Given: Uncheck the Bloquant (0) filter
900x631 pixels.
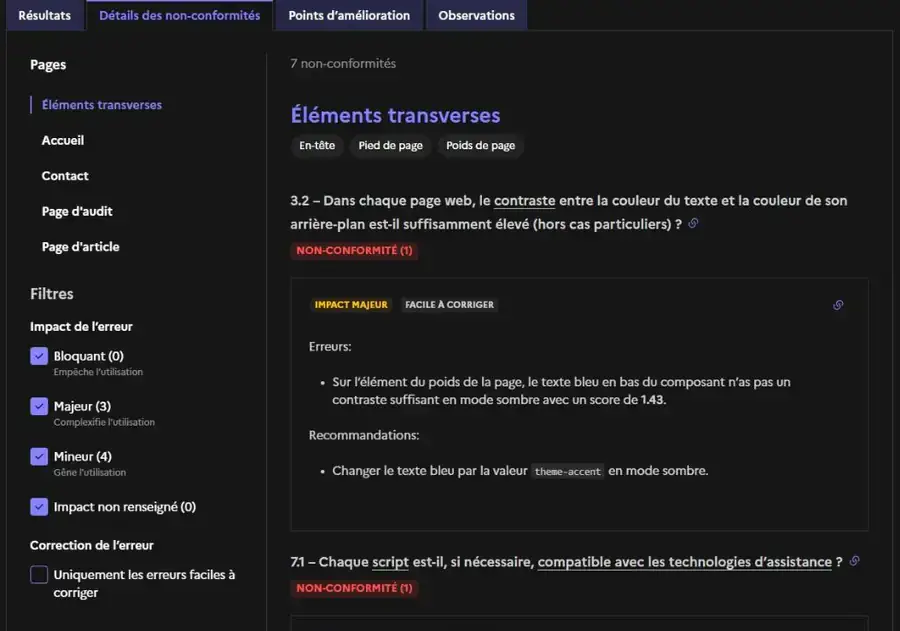Looking at the screenshot, I should (x=39, y=356).
